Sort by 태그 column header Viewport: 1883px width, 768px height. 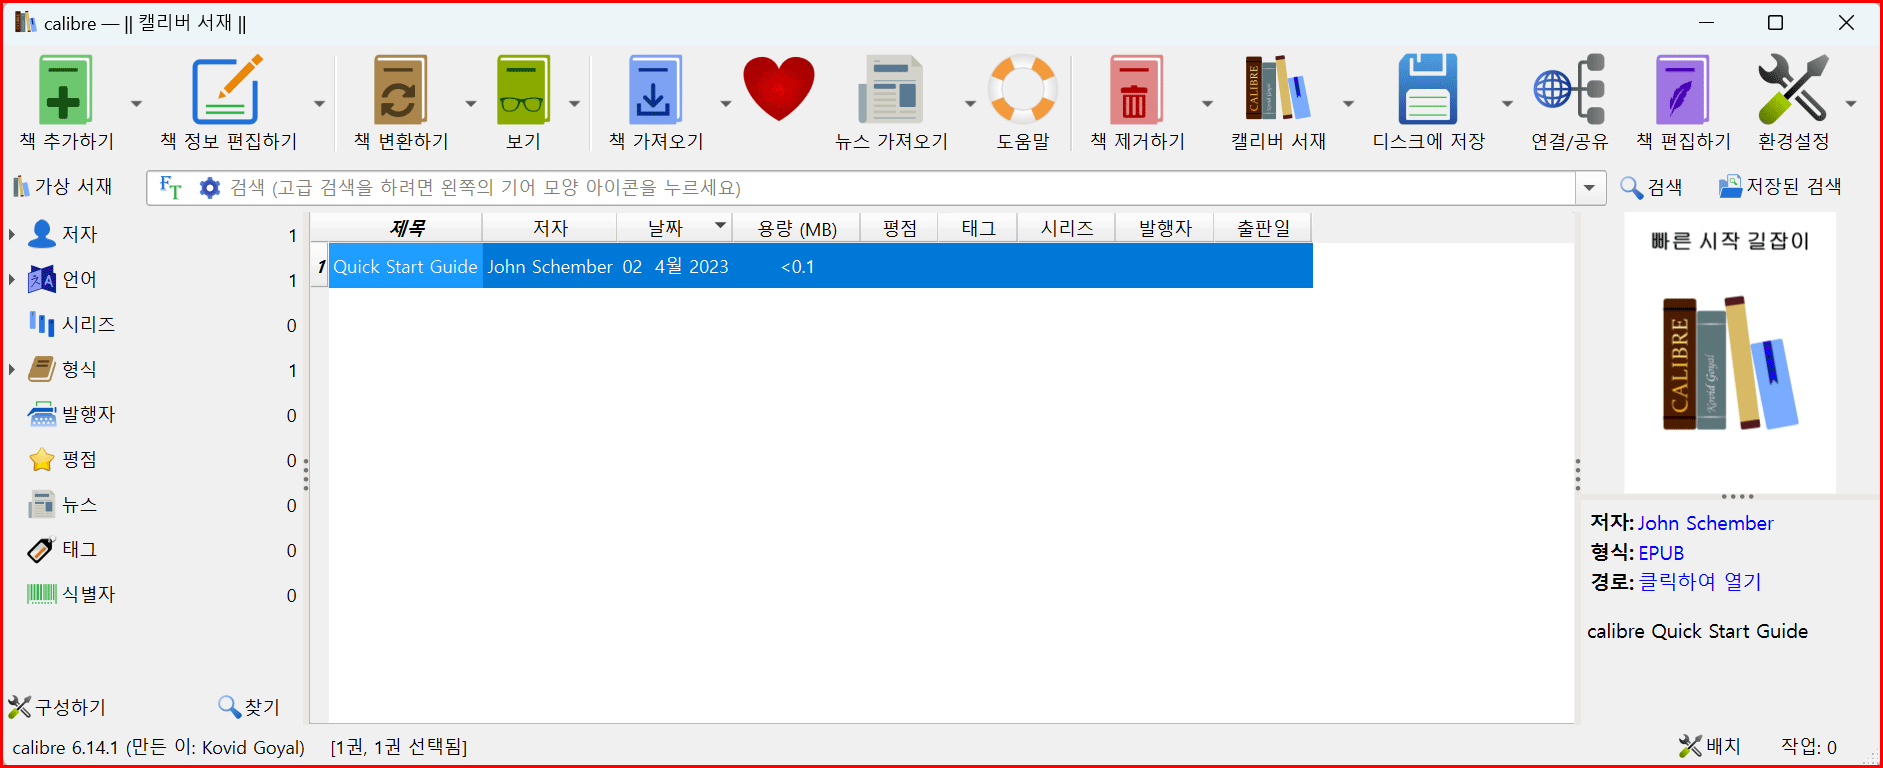pyautogui.click(x=978, y=228)
